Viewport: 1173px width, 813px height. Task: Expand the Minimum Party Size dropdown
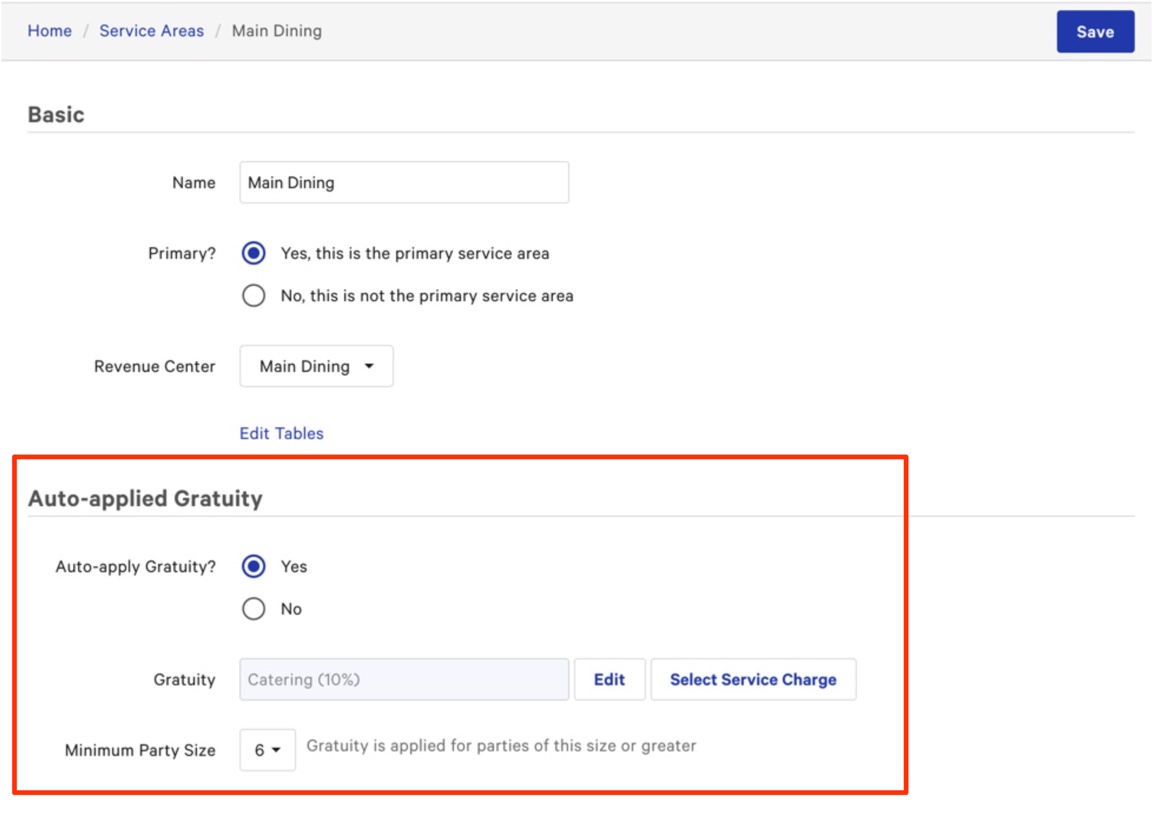(x=267, y=750)
